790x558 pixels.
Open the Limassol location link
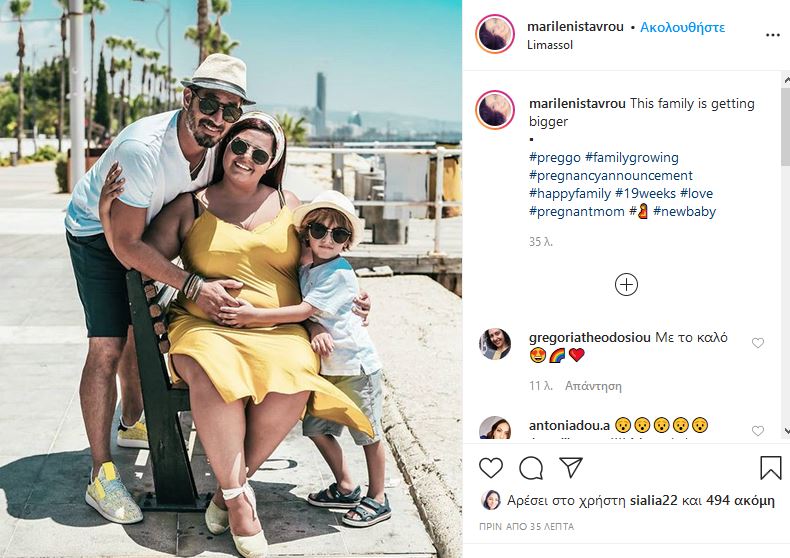pyautogui.click(x=550, y=45)
